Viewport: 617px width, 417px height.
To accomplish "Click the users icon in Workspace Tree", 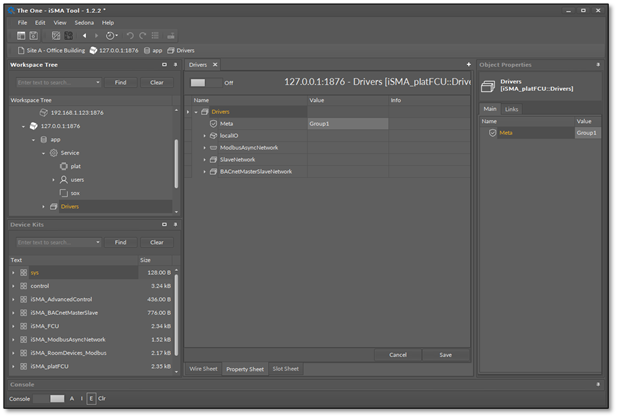I will pyautogui.click(x=64, y=180).
